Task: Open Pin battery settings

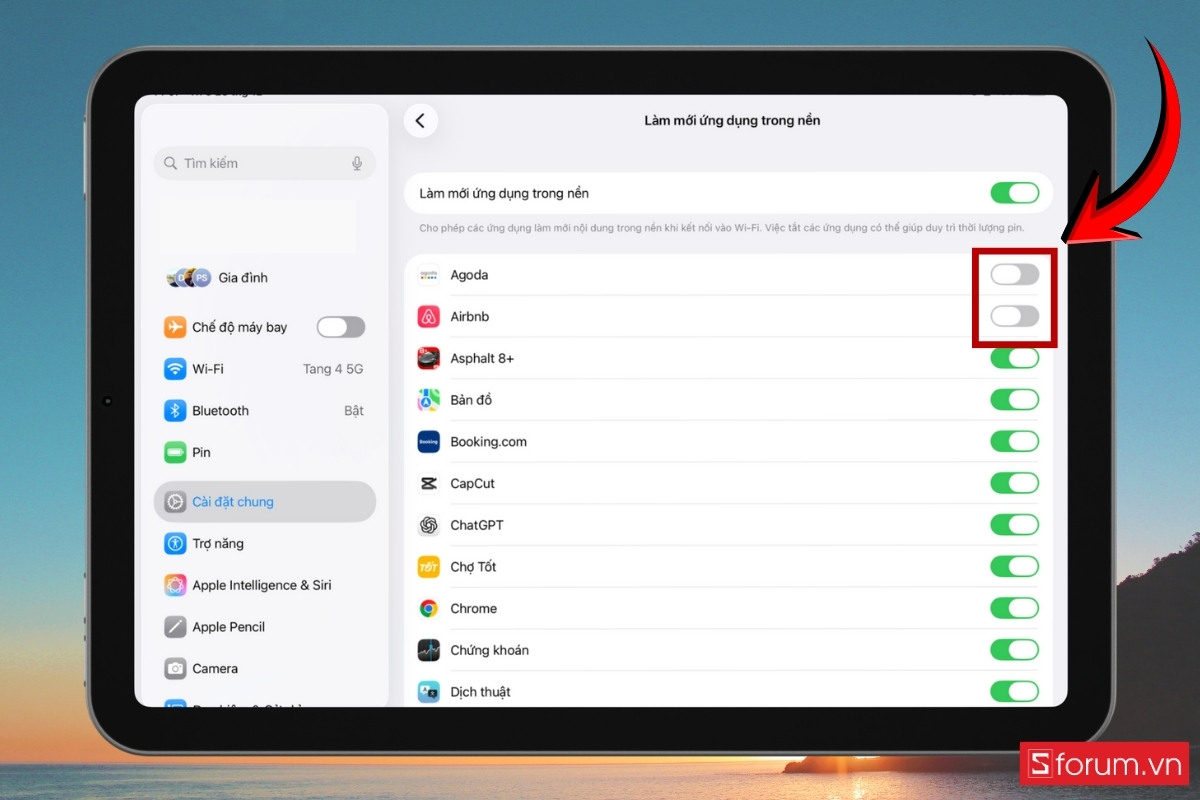Action: (x=265, y=453)
